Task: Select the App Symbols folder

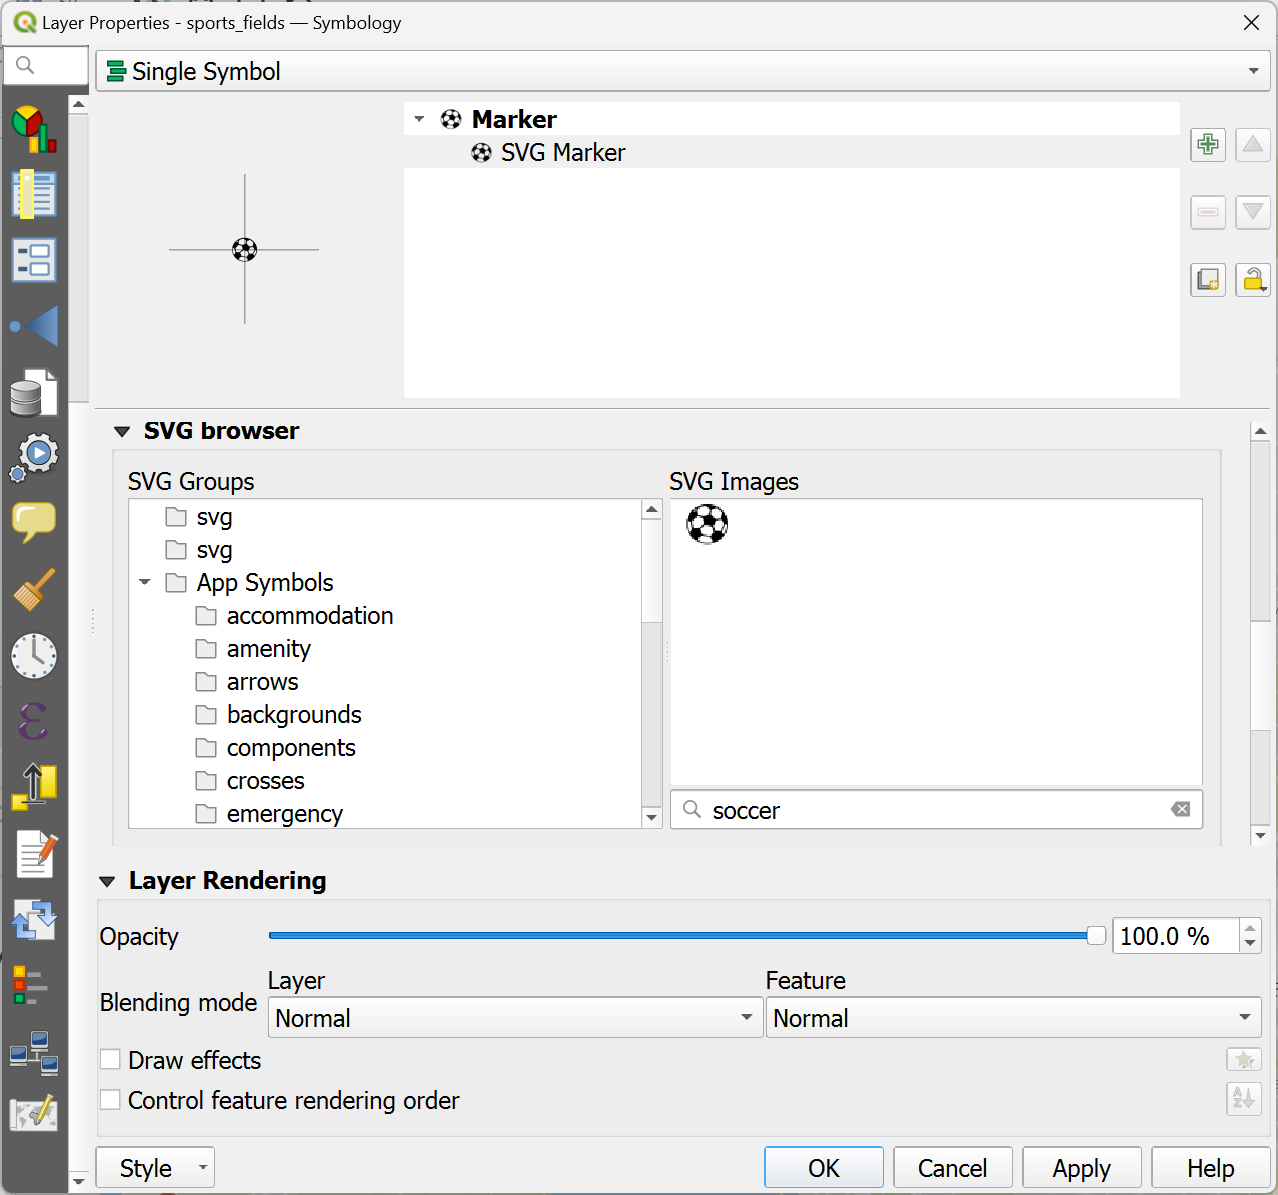Action: click(x=265, y=582)
